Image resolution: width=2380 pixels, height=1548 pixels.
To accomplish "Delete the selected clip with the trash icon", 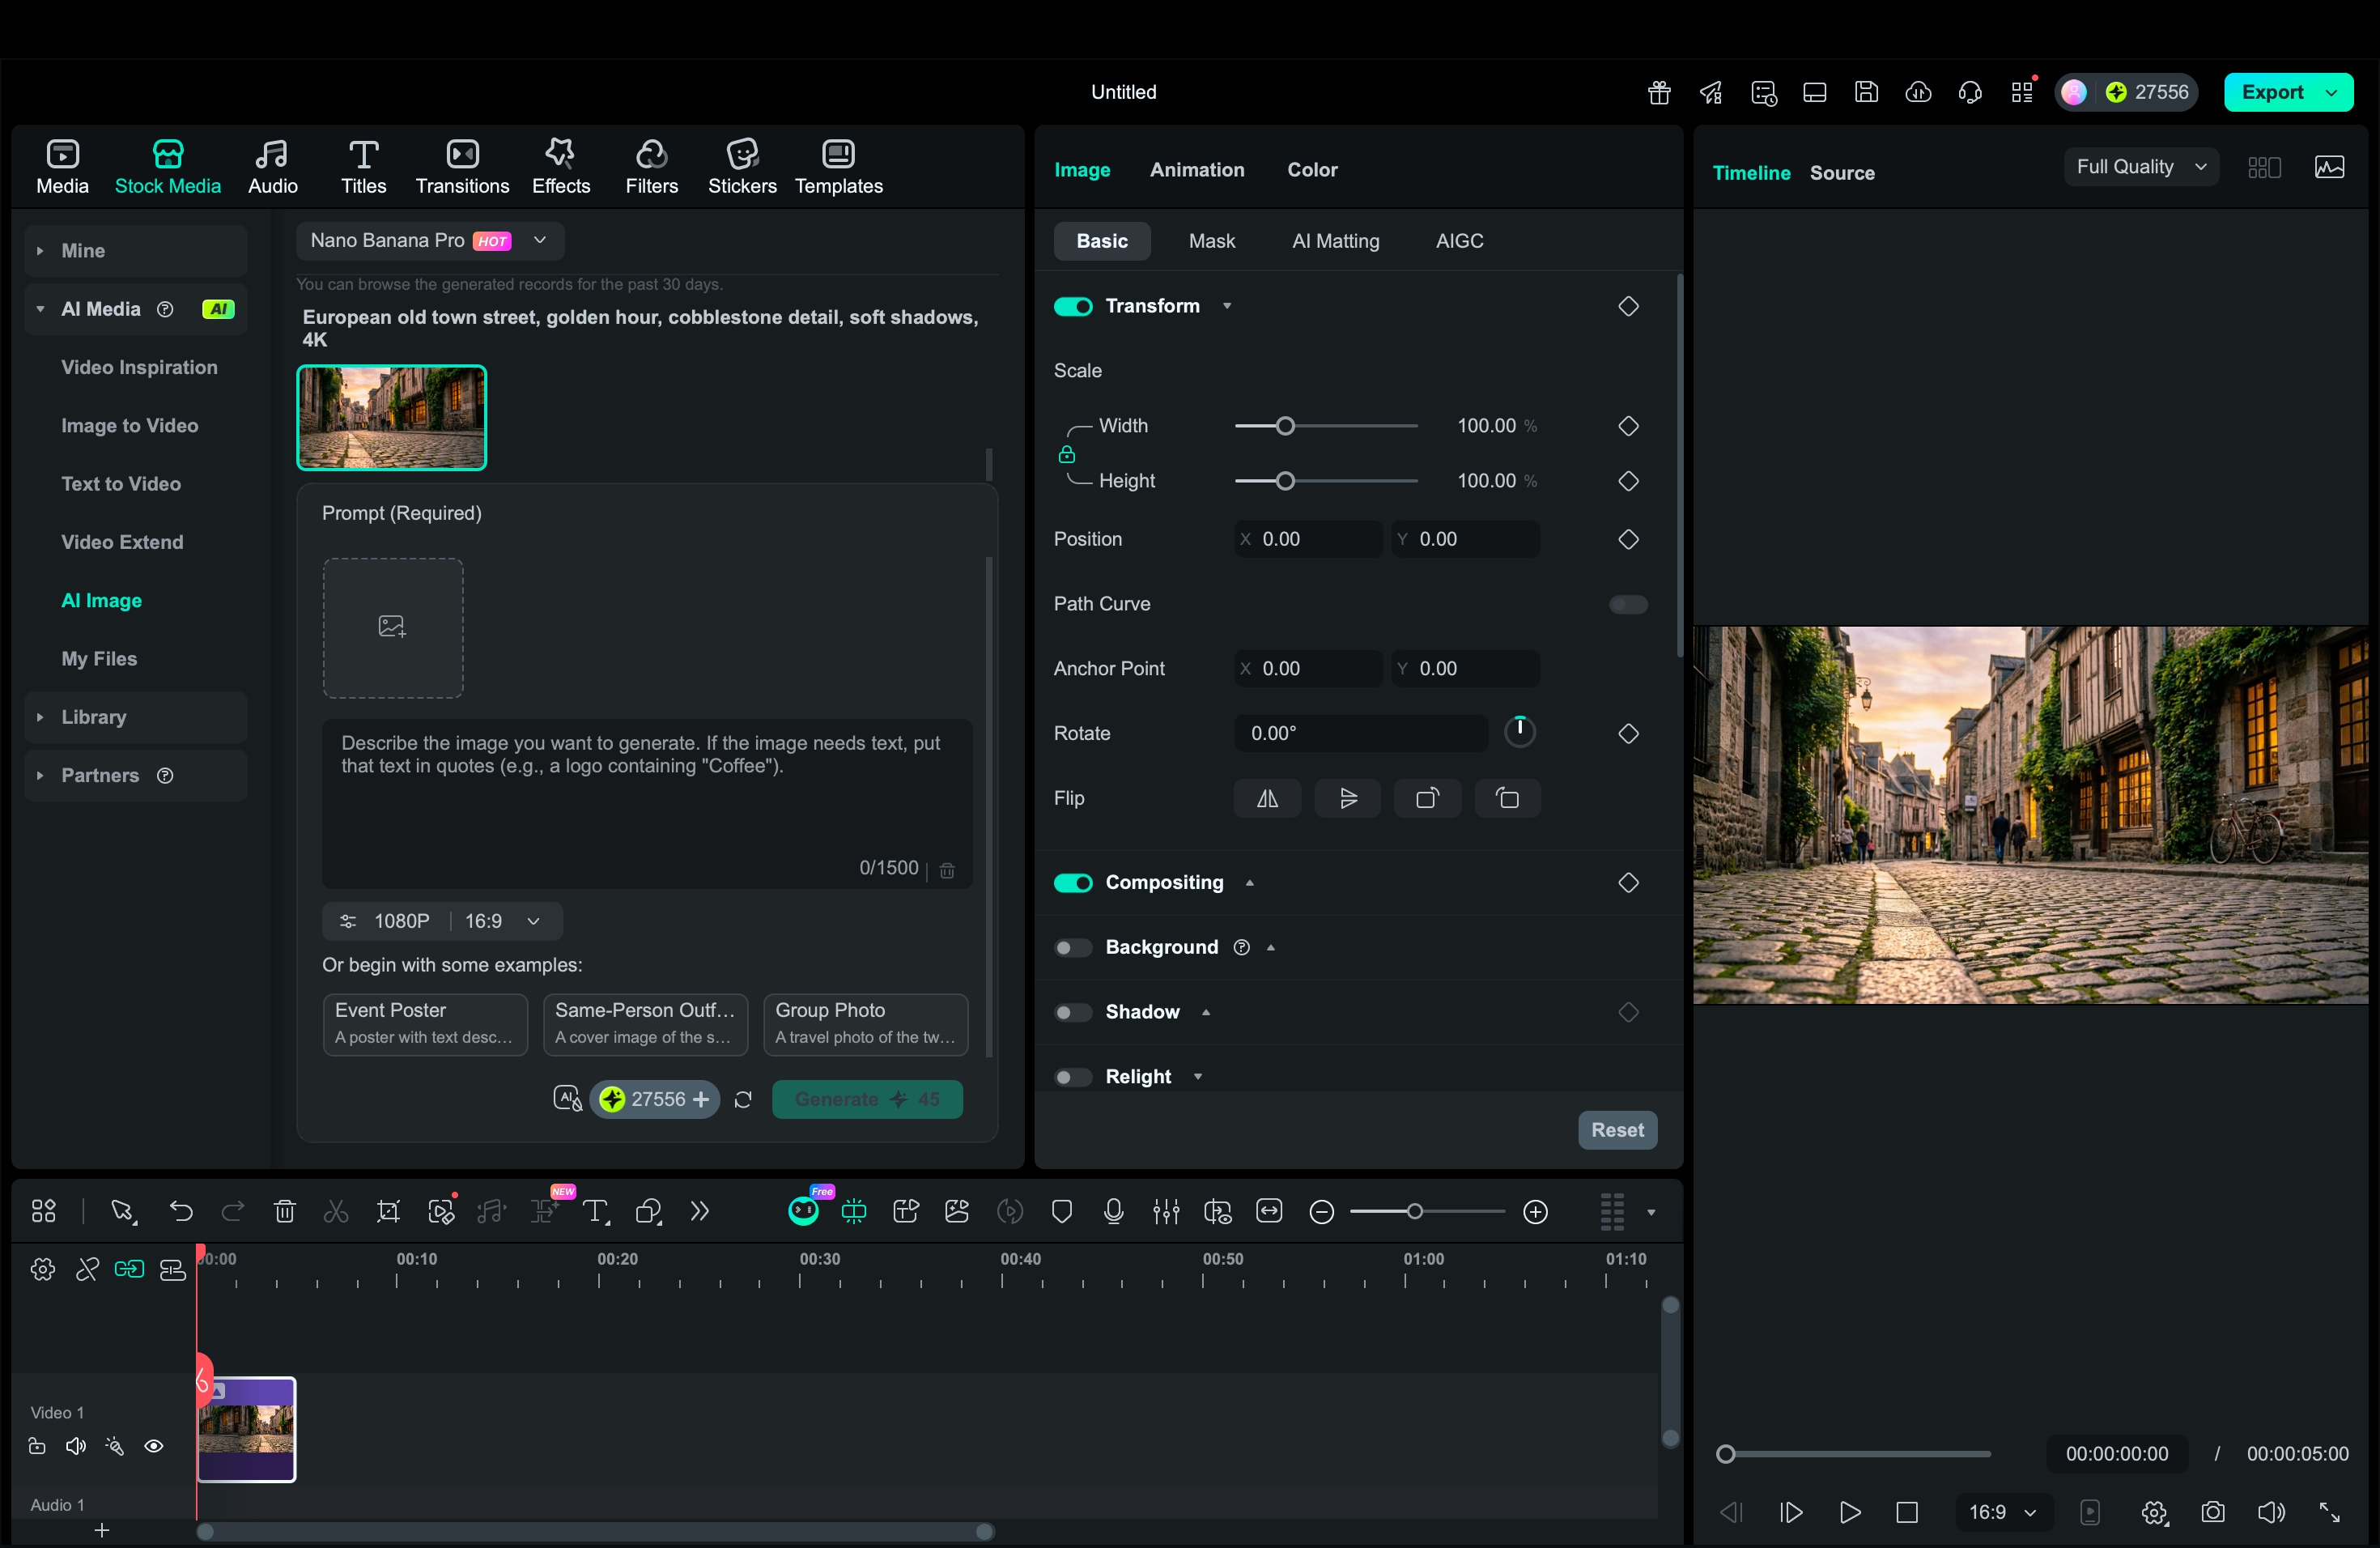I will pyautogui.click(x=284, y=1211).
